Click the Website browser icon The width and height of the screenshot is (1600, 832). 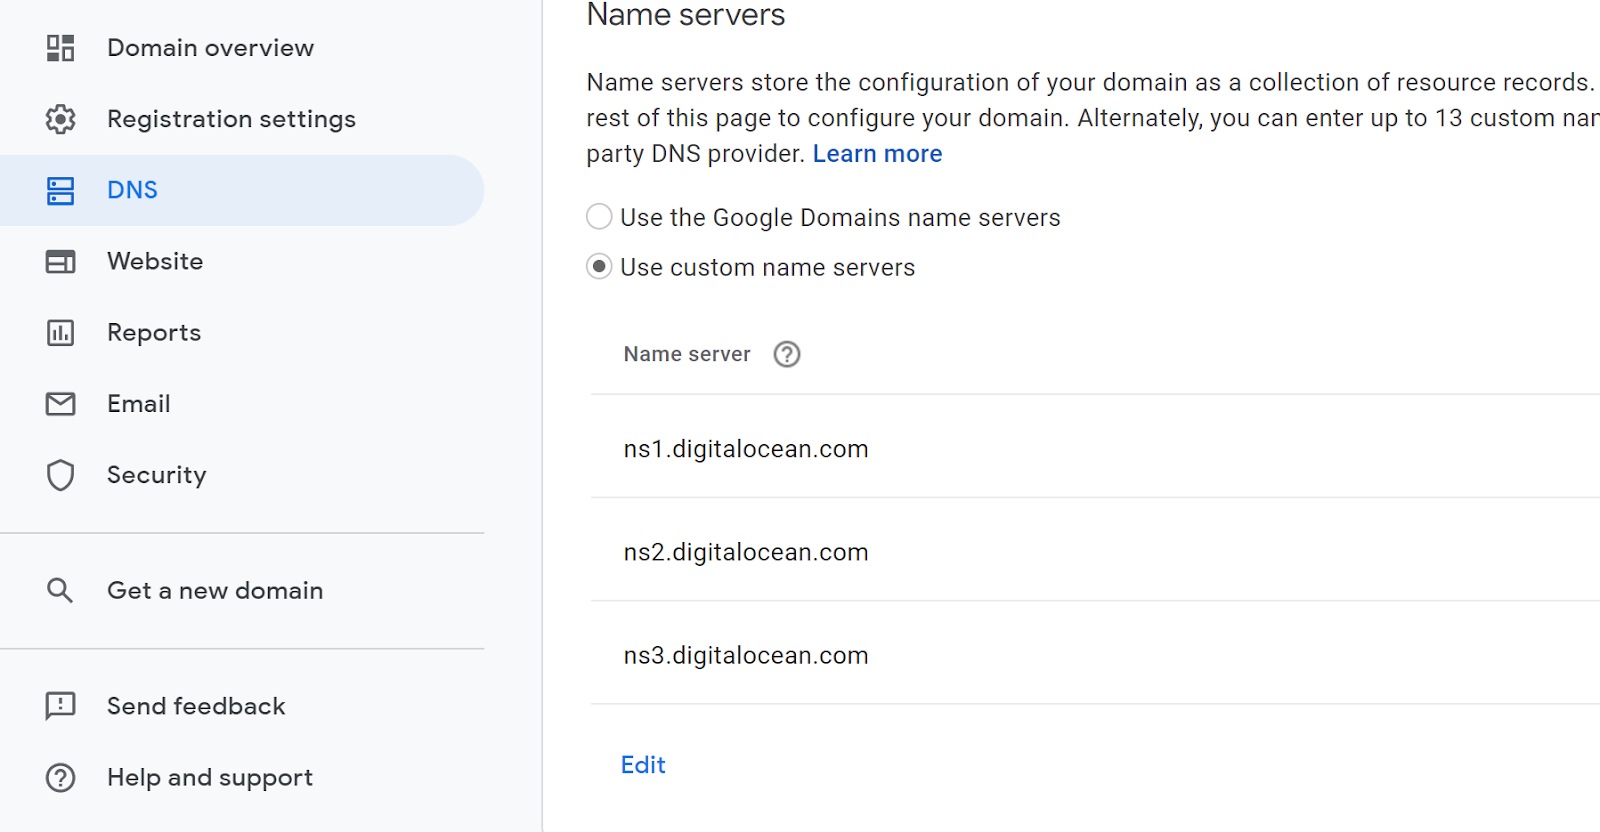(60, 262)
